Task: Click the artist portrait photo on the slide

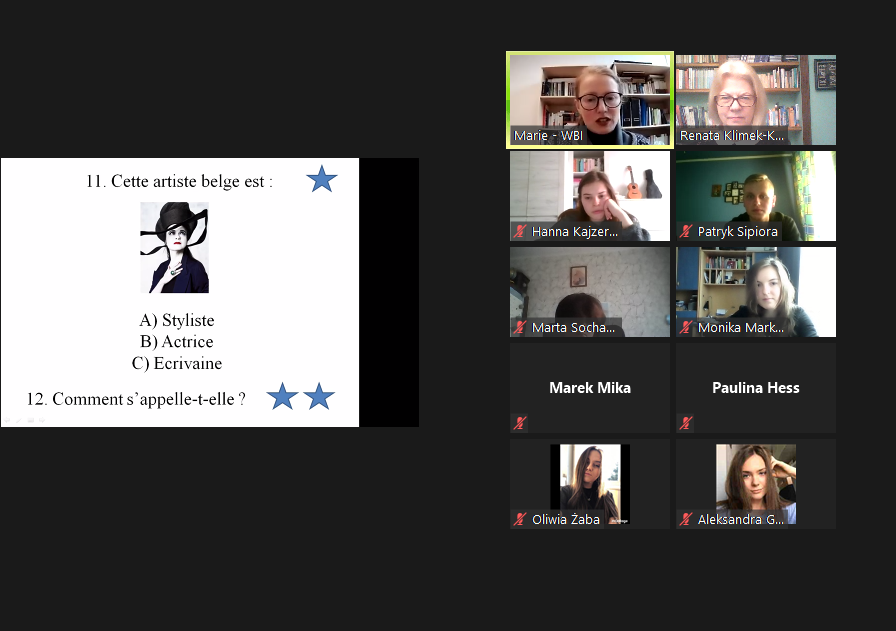Action: point(174,247)
